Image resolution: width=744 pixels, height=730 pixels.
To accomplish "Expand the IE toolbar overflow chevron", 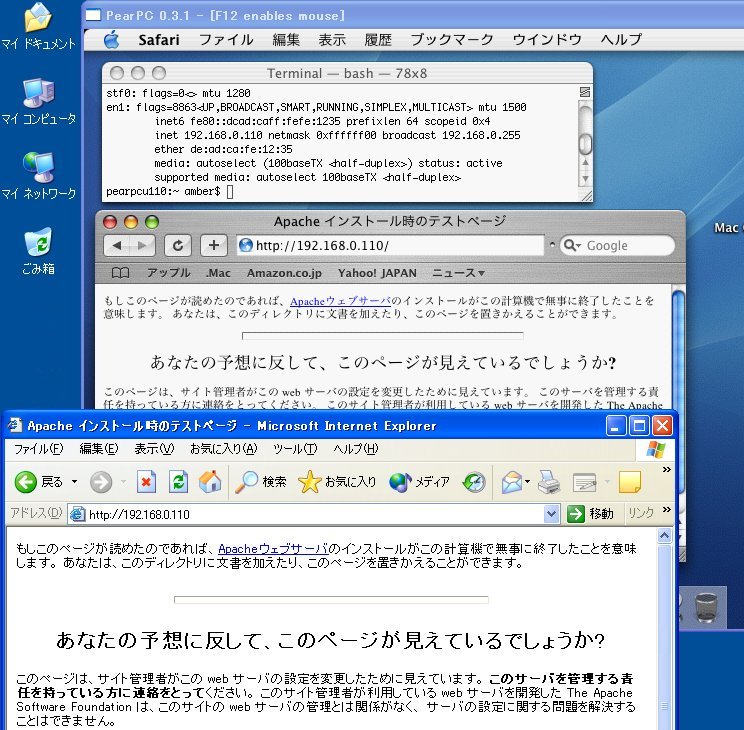I will [667, 469].
